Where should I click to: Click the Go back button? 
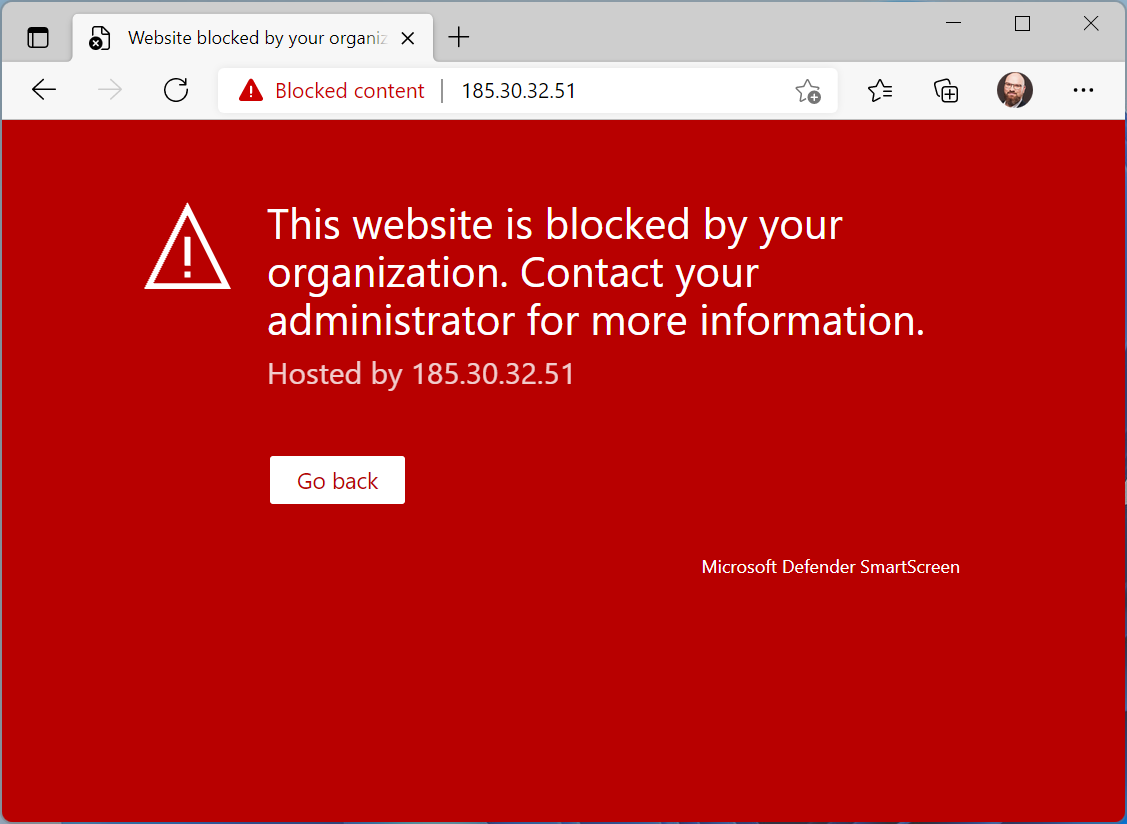point(337,479)
